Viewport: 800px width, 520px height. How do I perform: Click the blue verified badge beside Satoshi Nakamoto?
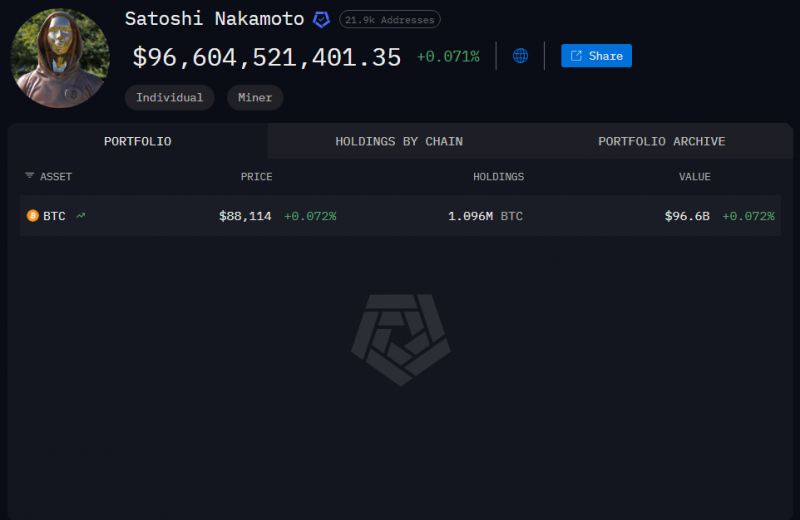click(x=321, y=20)
